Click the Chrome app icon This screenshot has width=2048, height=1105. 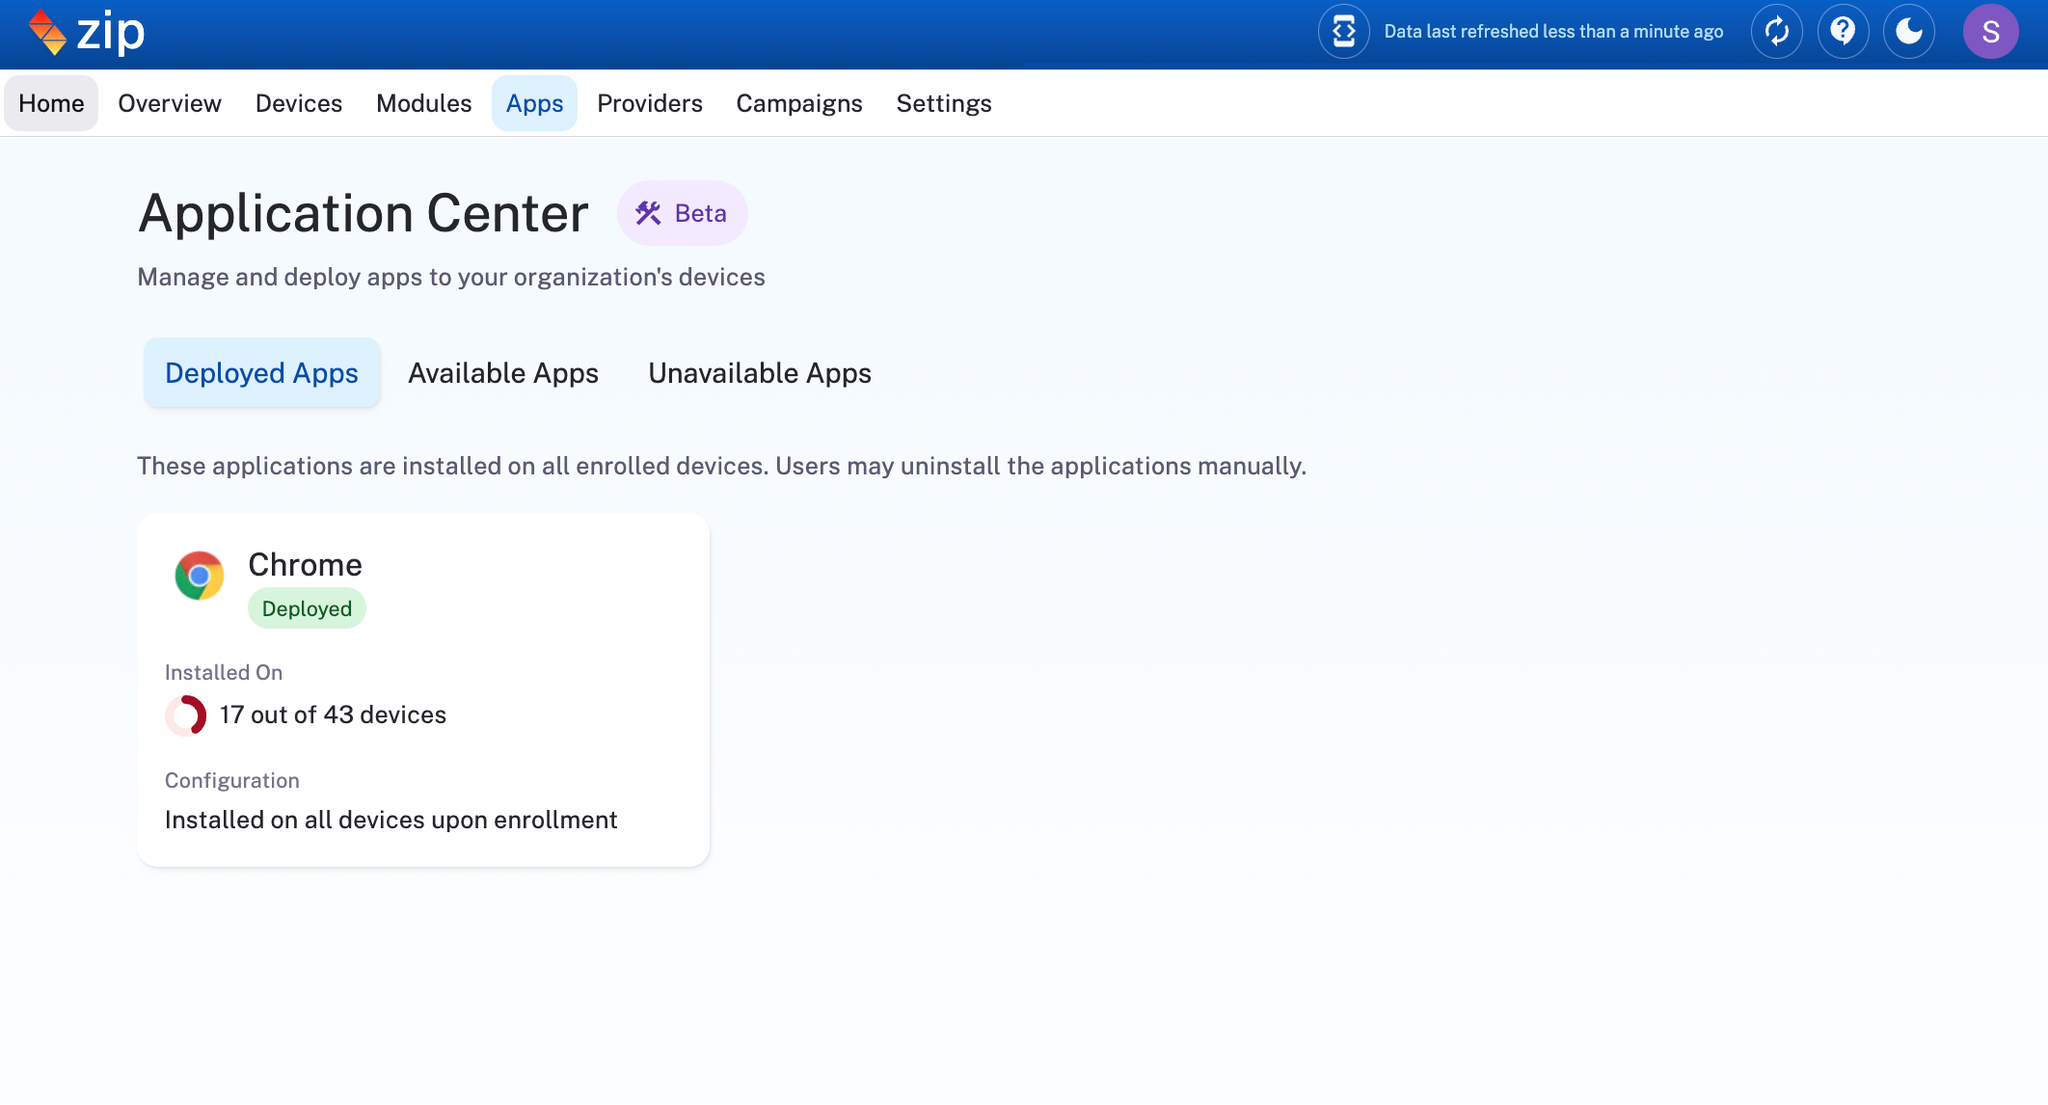pyautogui.click(x=199, y=576)
